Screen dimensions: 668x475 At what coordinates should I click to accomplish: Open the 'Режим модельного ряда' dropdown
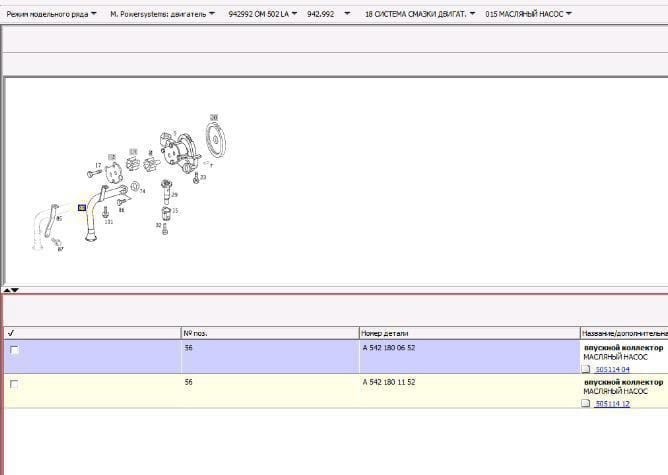tap(51, 15)
